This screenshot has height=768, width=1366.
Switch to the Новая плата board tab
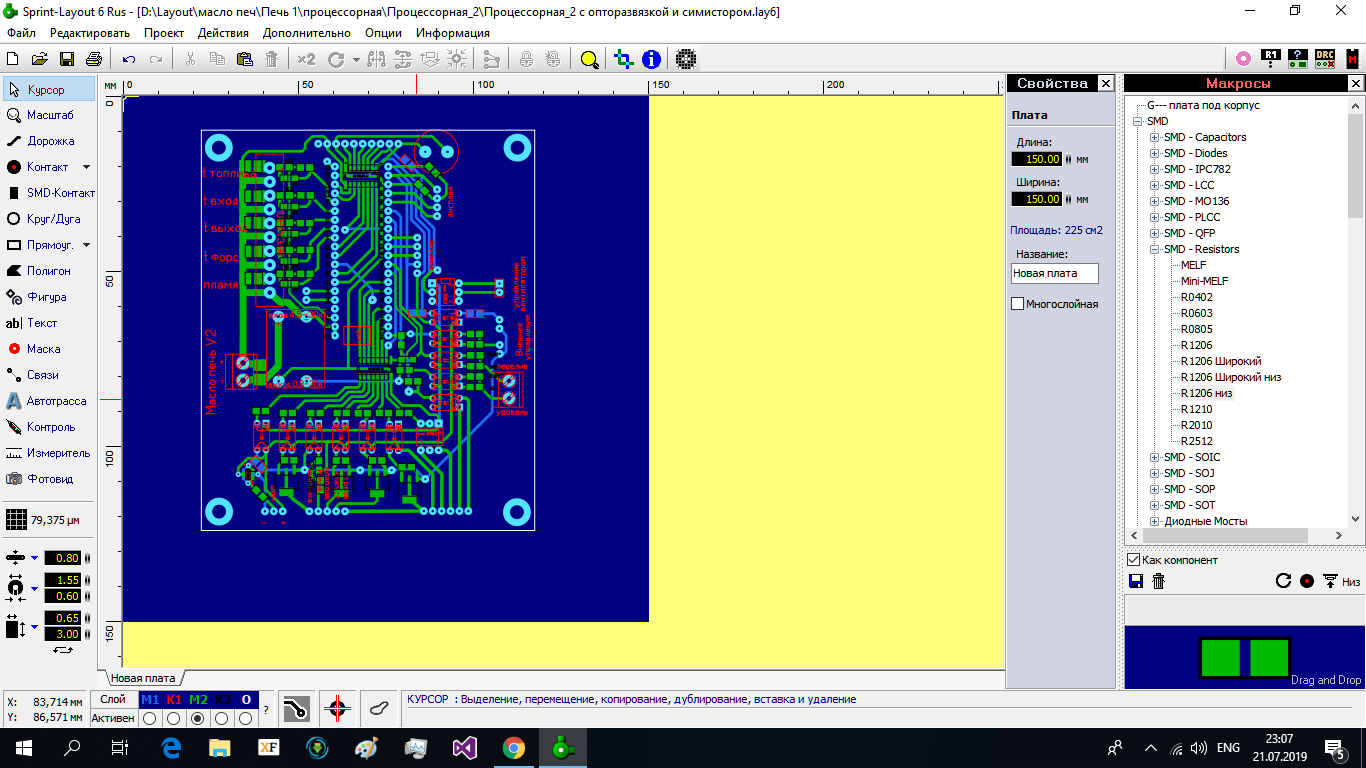click(x=143, y=677)
